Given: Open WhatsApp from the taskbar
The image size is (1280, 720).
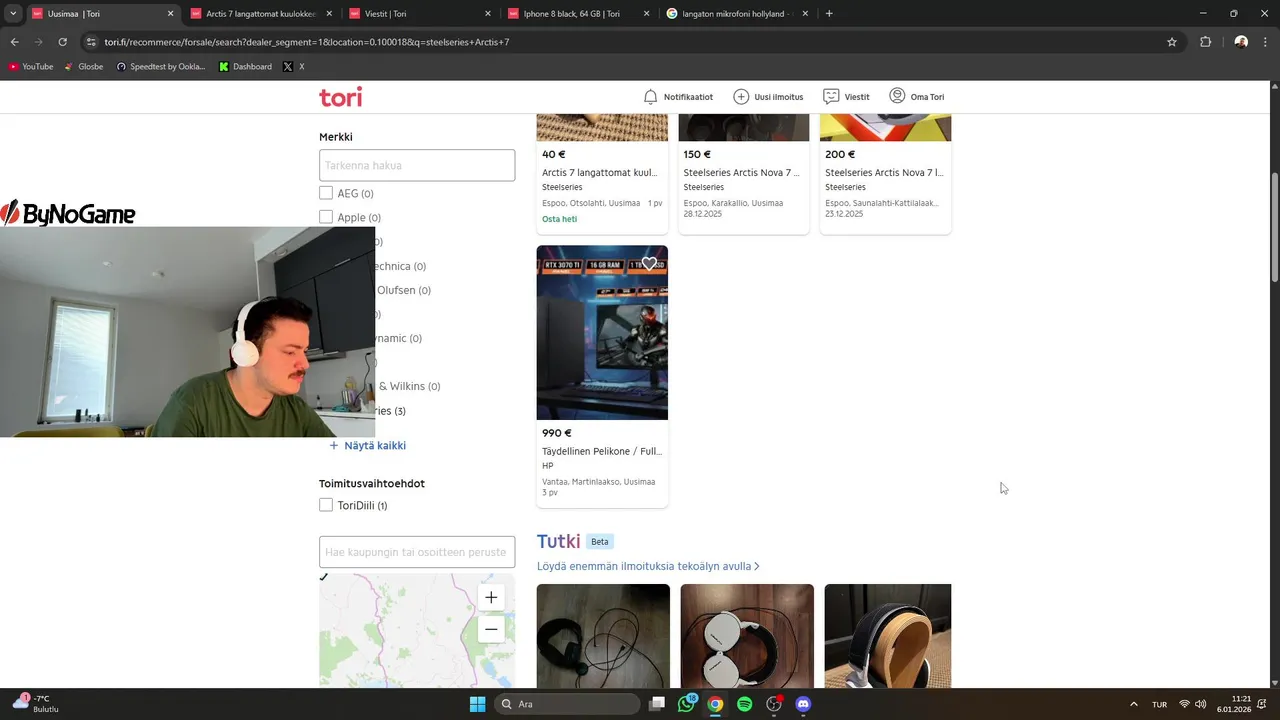Looking at the screenshot, I should tap(686, 704).
